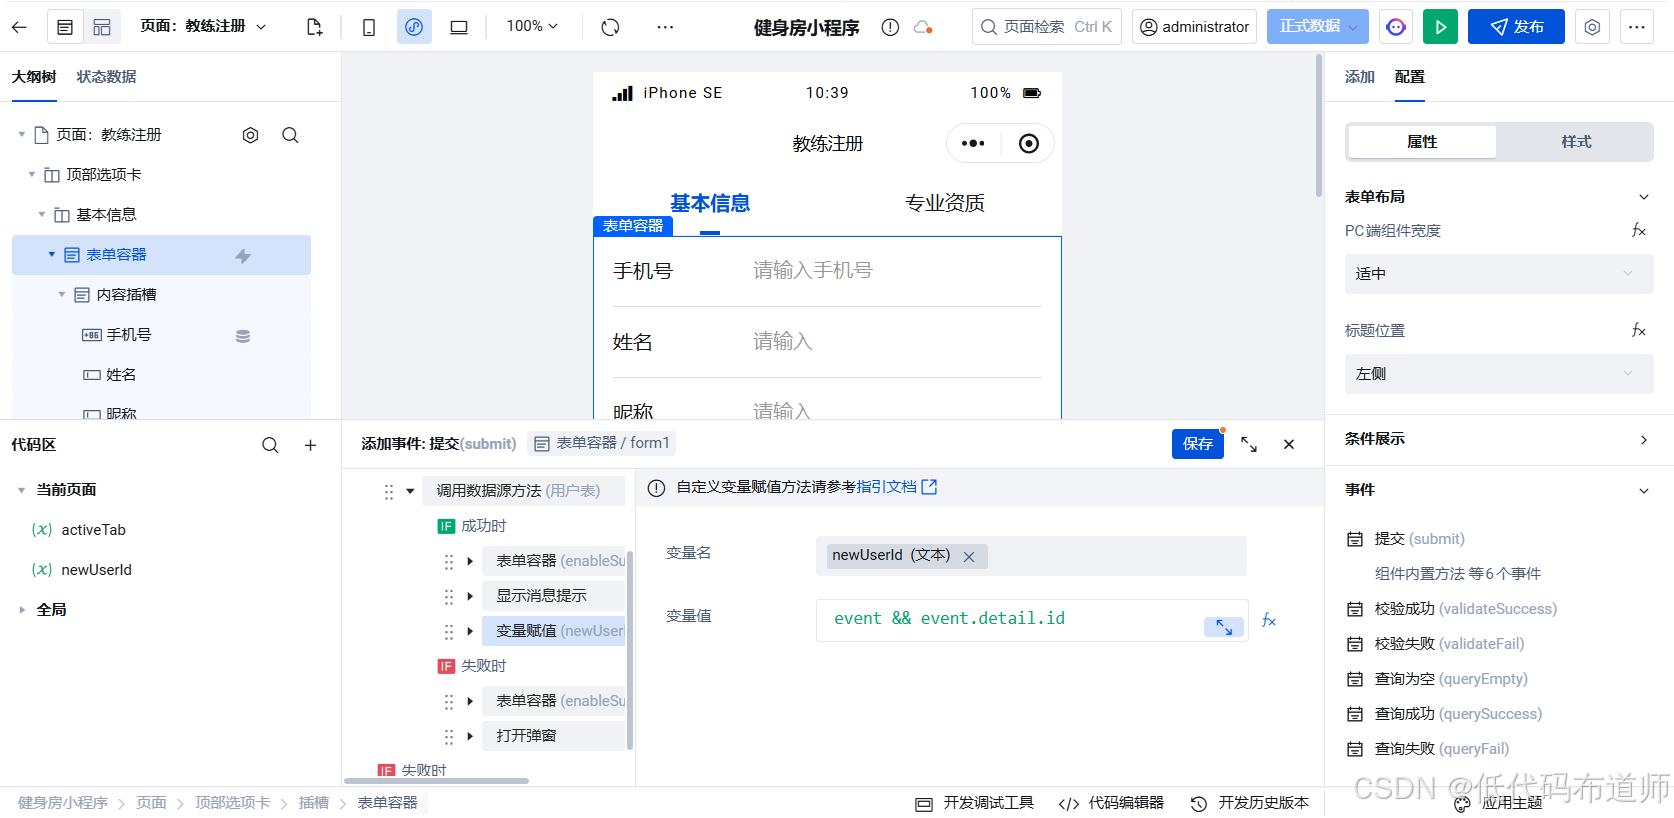The height and width of the screenshot is (818, 1674).
Task: Open the far-right more menu
Action: (1636, 27)
